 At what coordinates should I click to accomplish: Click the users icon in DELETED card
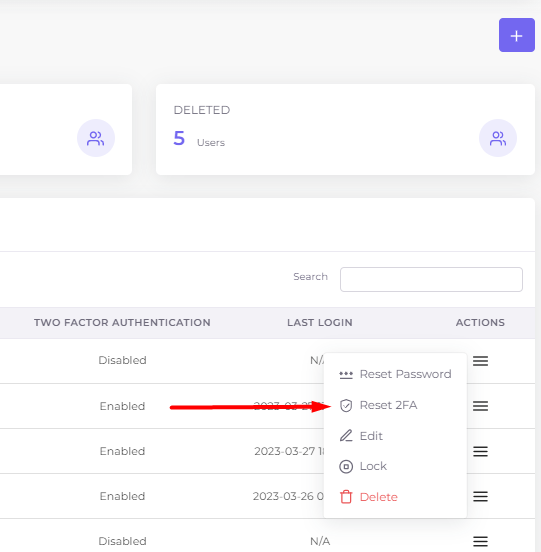[x=498, y=138]
